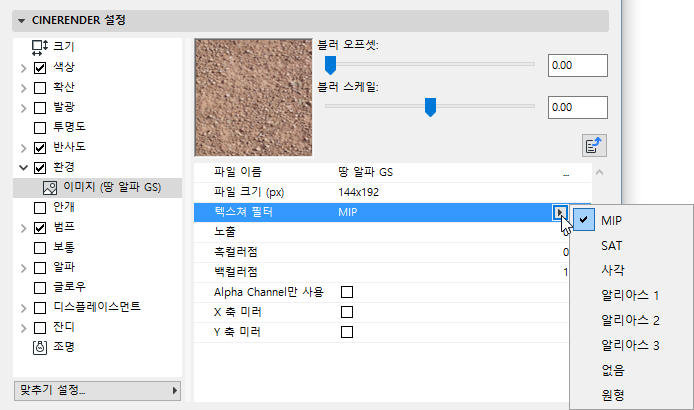Expand the 색상 channel chevron
This screenshot has height=410, width=694.
23,68
